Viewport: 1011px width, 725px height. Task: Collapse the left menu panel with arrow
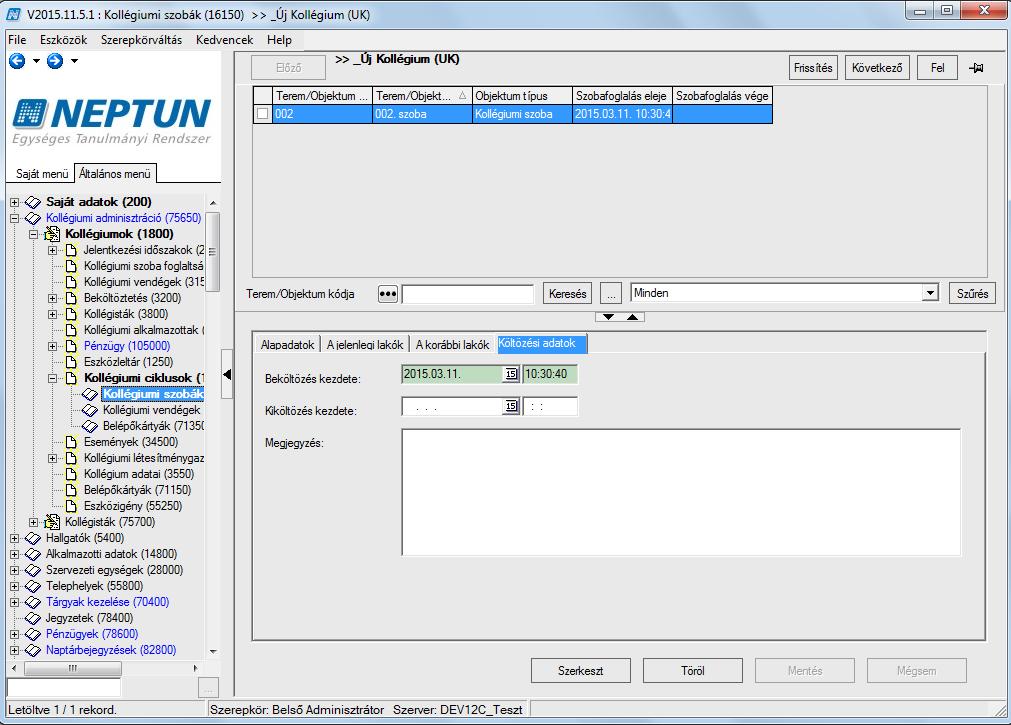[227, 374]
